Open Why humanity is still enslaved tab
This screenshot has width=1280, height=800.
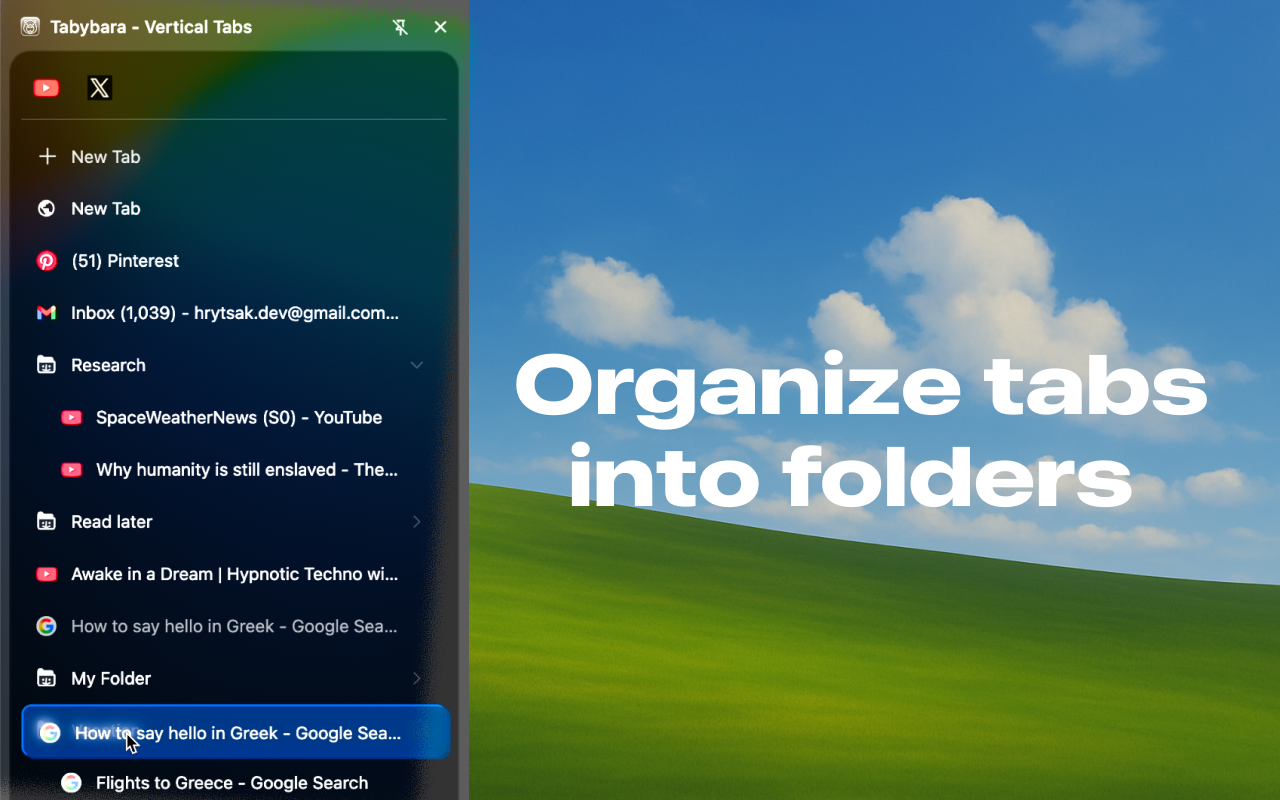coord(234,470)
